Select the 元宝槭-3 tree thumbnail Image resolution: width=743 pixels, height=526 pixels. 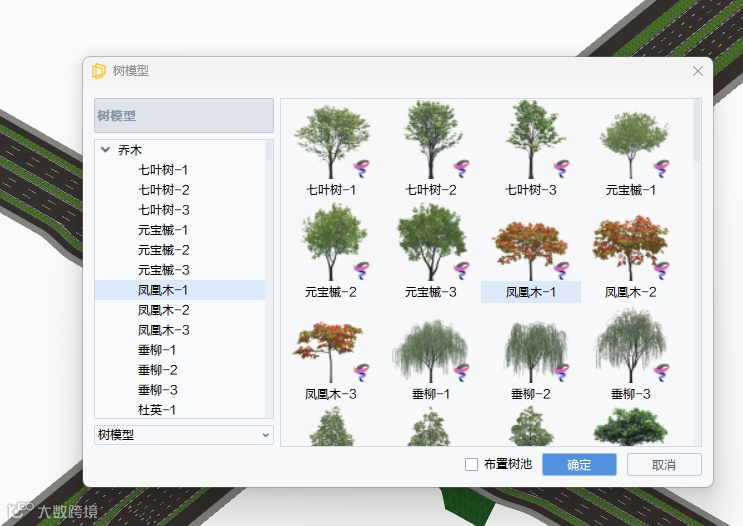coord(431,242)
